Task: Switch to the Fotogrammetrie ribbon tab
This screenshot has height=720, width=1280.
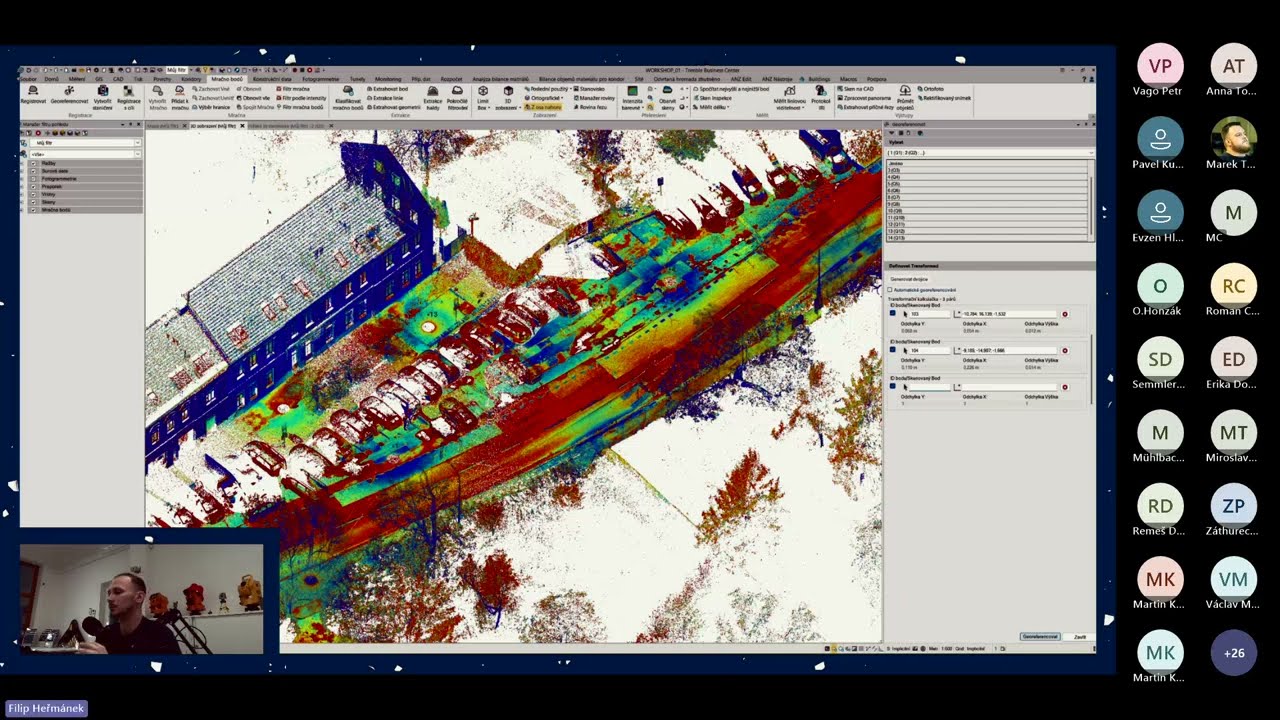Action: 321,79
